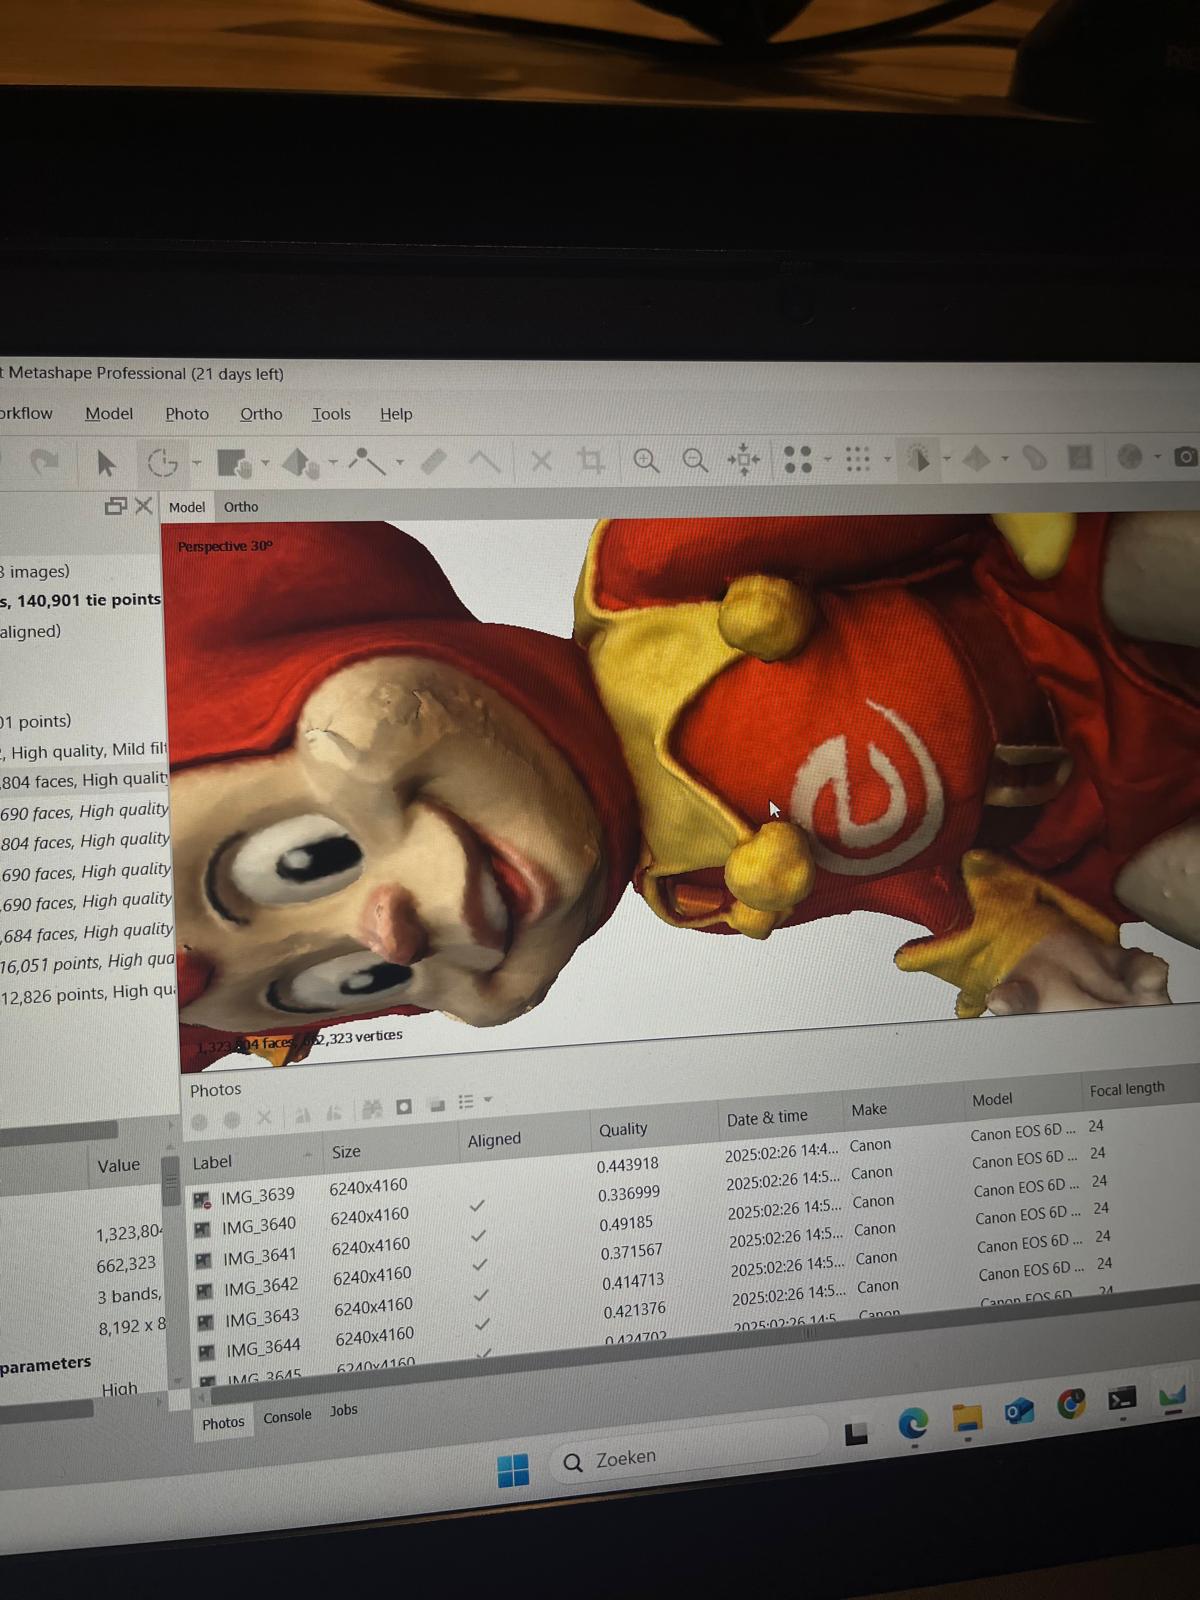
Task: Select the circle selection tool
Action: (x=162, y=463)
